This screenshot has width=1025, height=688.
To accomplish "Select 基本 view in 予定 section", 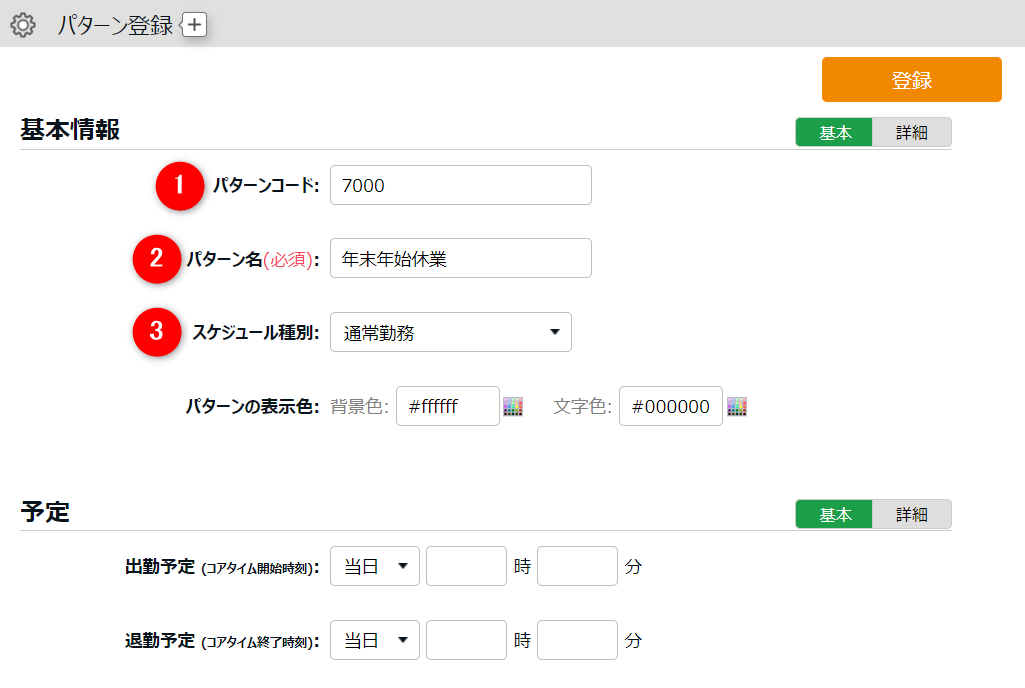I will (834, 514).
